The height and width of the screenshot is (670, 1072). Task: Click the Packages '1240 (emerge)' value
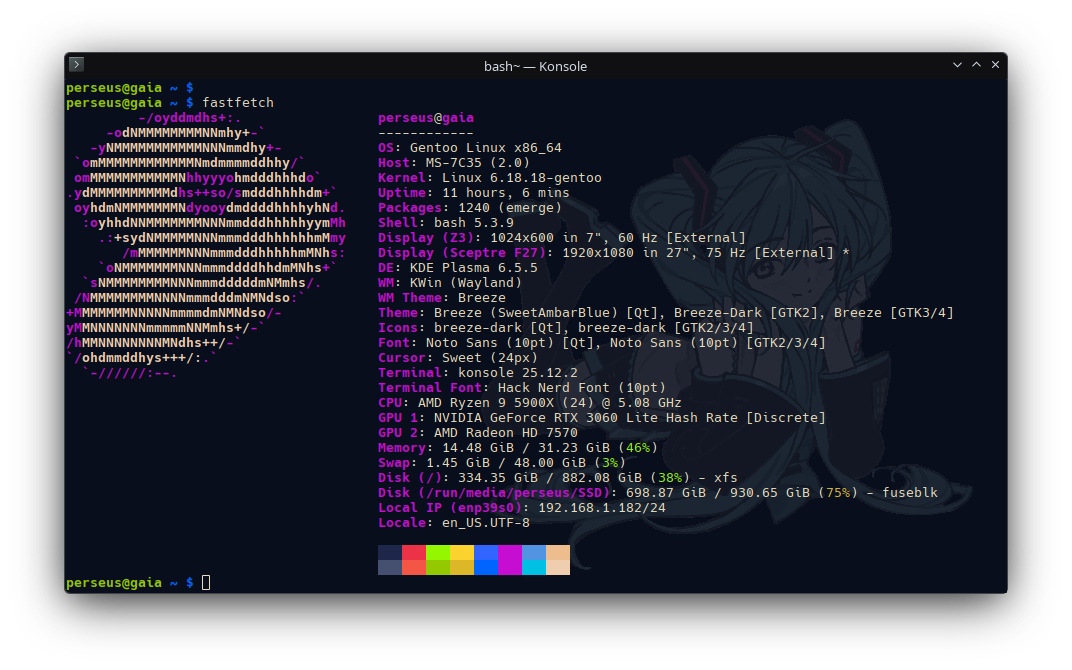tap(510, 208)
